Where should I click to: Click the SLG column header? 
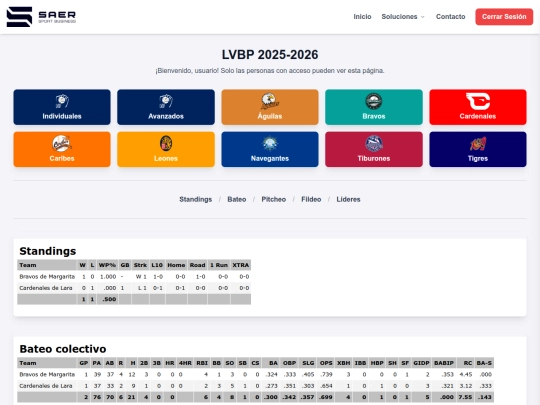308,363
